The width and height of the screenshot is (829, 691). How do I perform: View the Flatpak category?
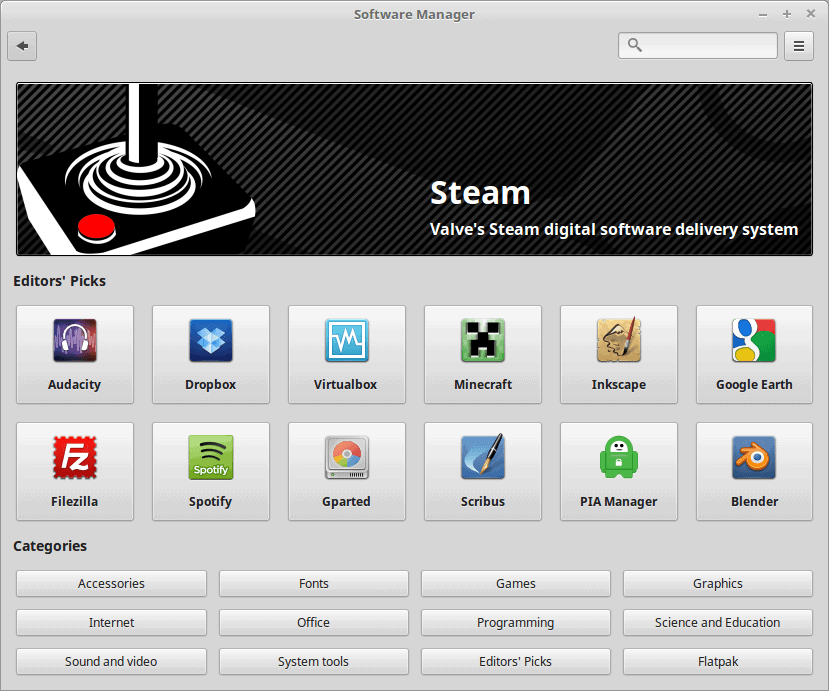click(717, 661)
